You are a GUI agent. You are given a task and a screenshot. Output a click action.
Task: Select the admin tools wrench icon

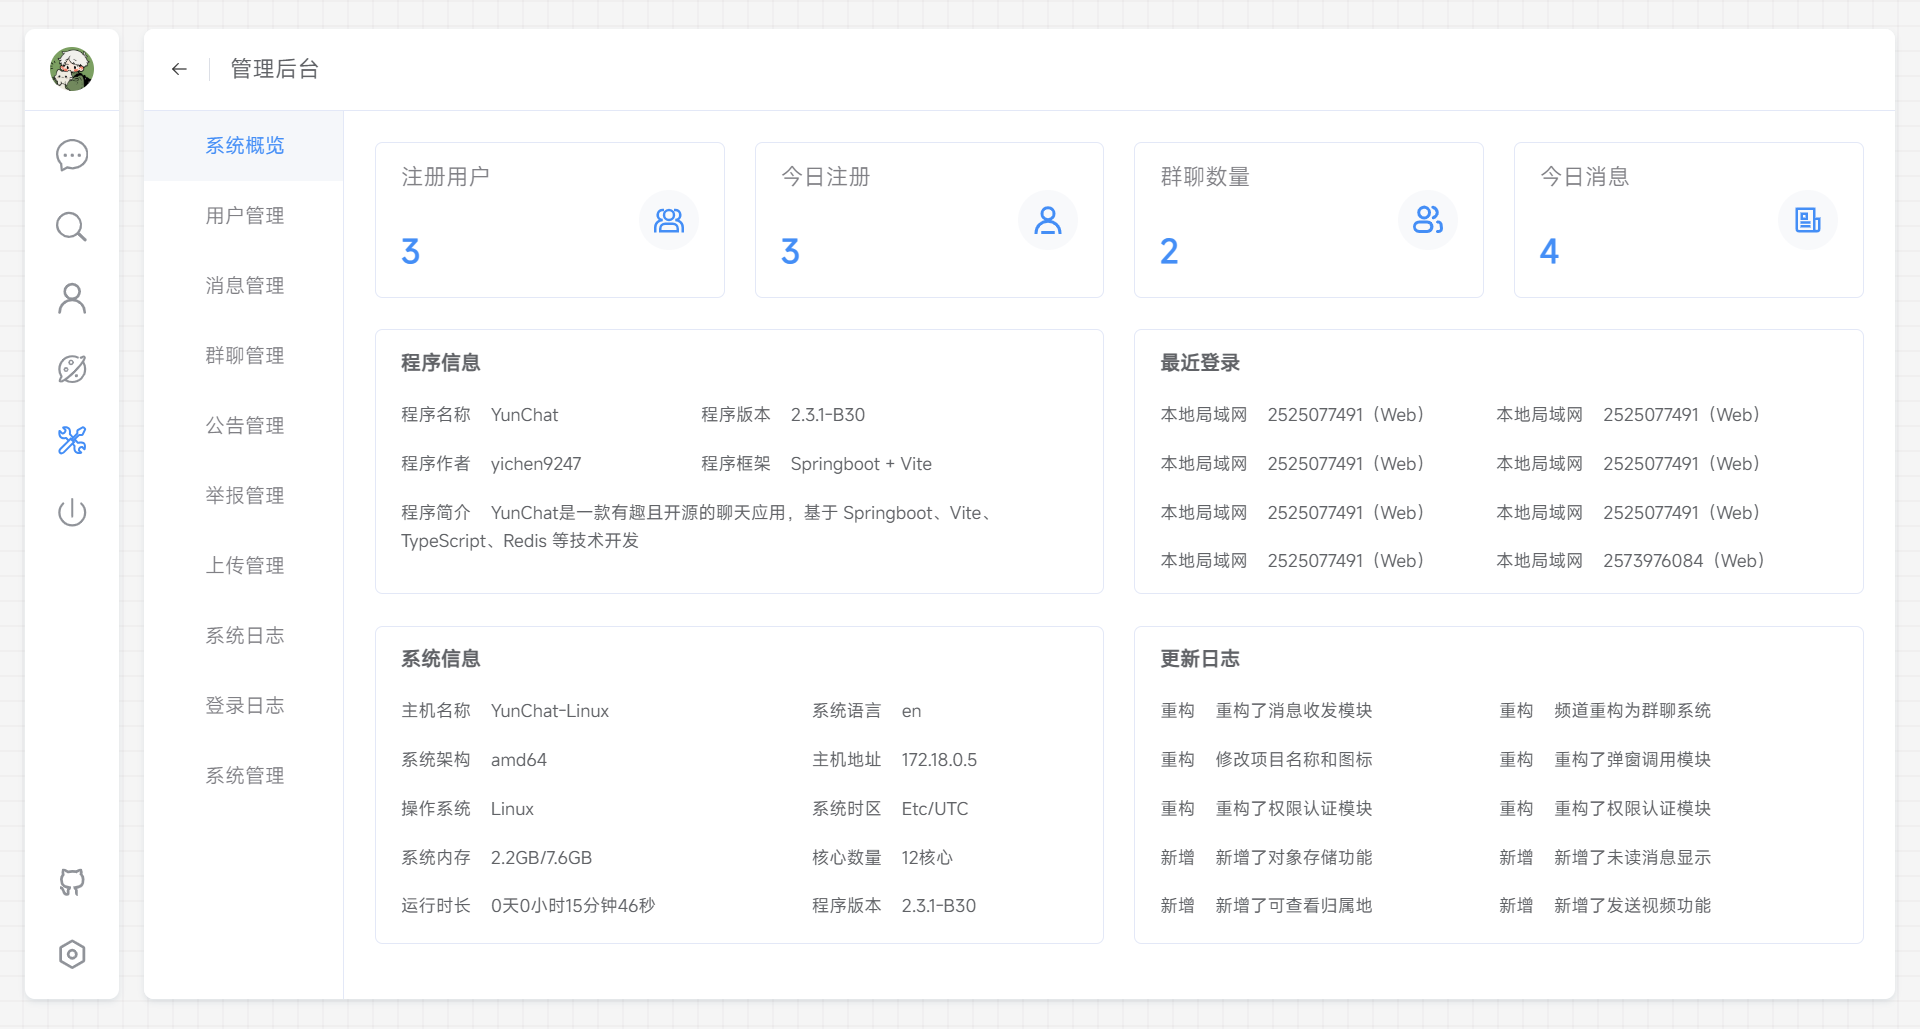pos(71,440)
